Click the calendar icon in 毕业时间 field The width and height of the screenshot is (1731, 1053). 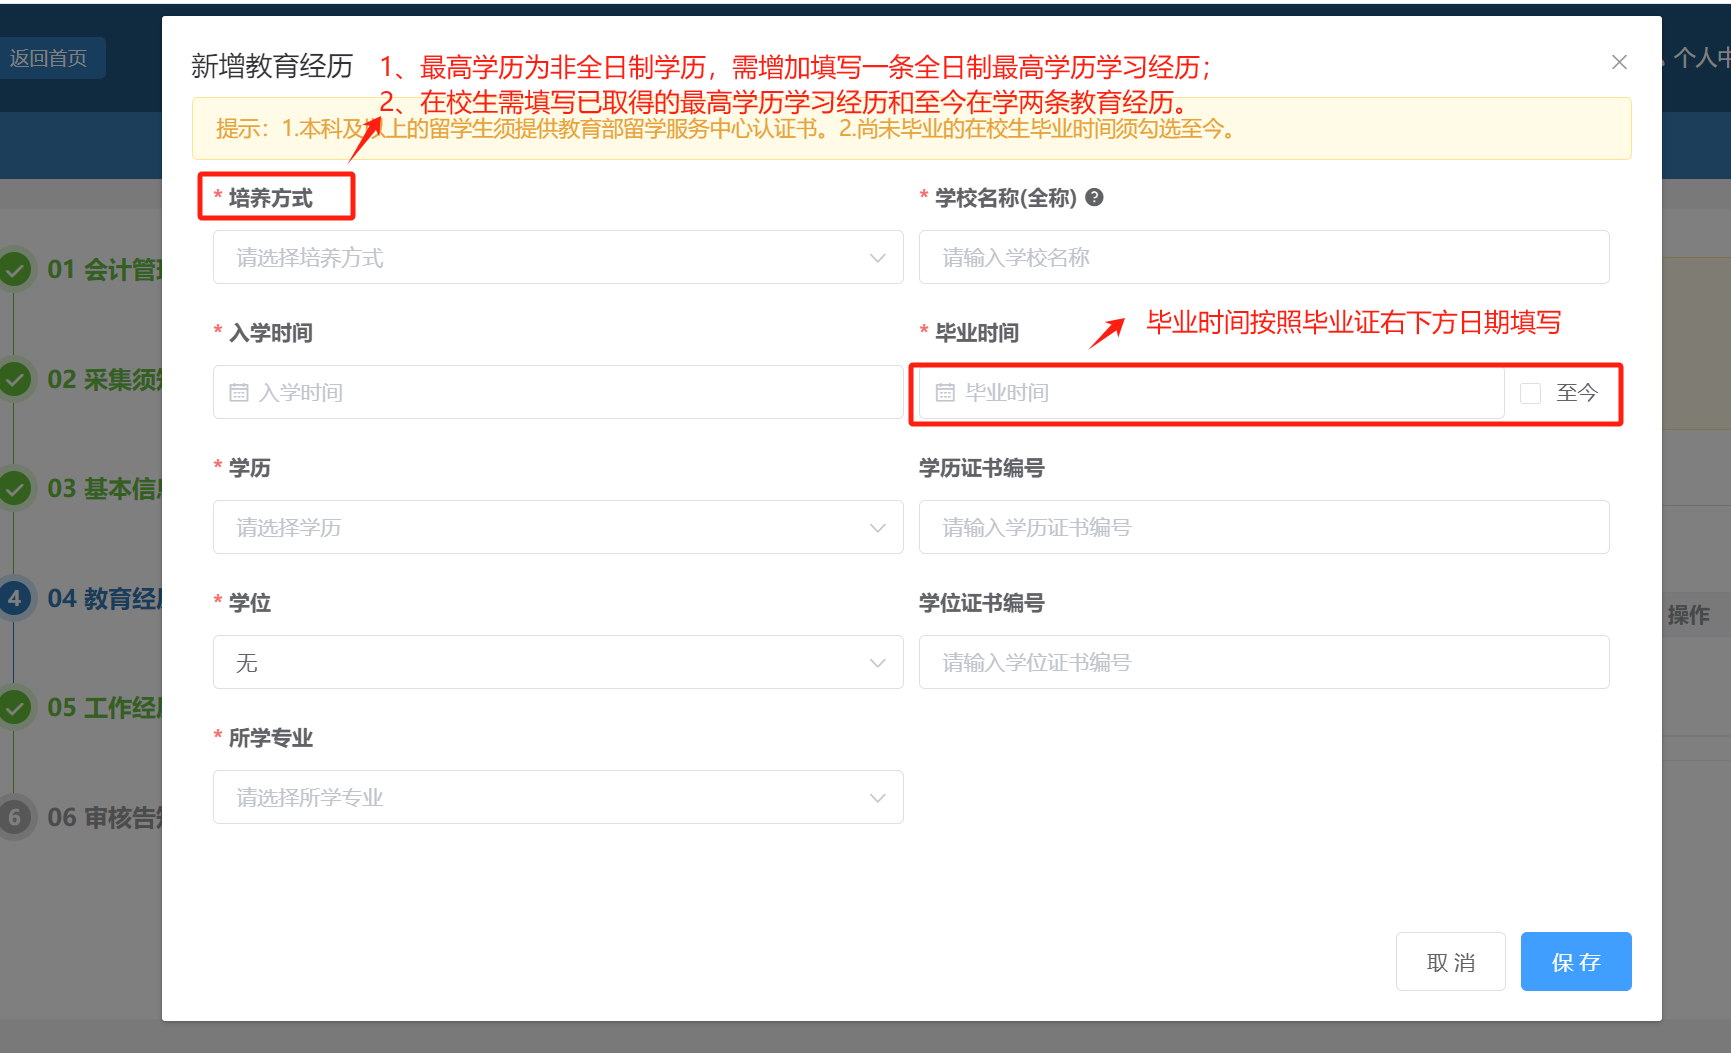pos(945,393)
